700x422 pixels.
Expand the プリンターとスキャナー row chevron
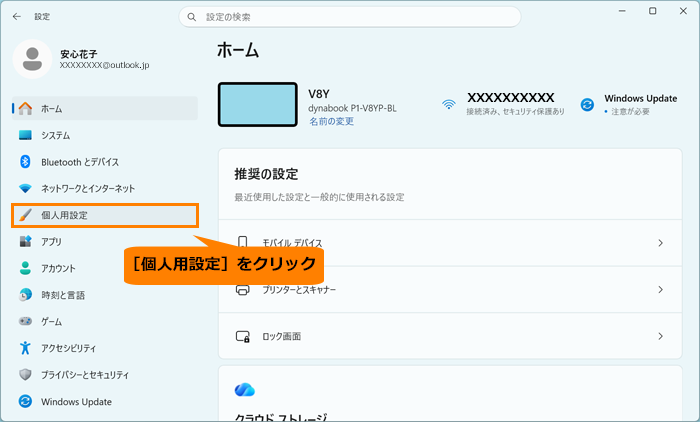point(660,289)
